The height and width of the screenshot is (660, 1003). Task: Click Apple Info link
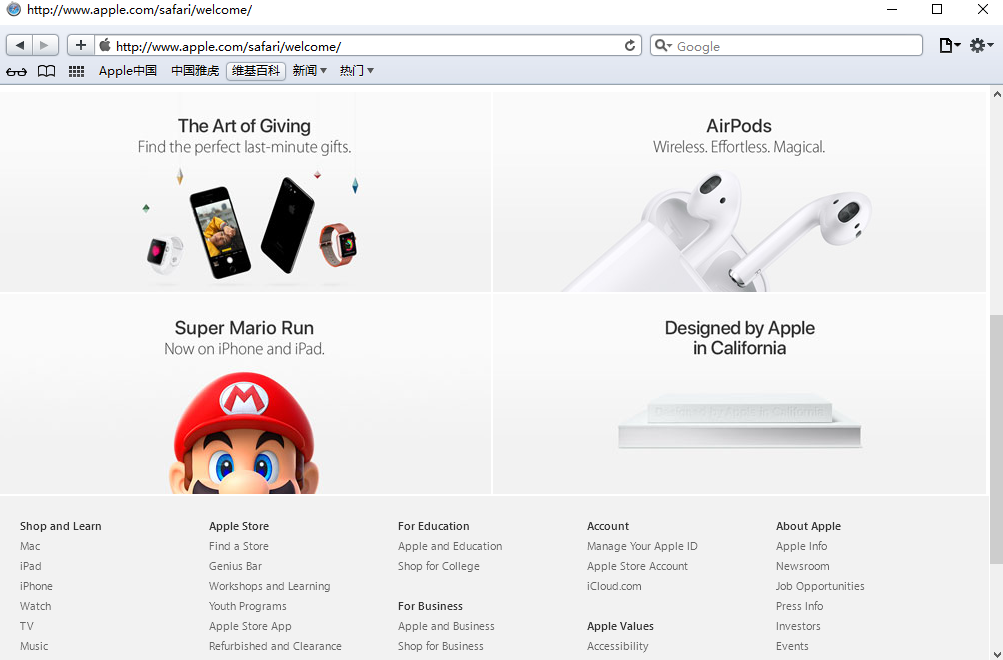click(802, 546)
